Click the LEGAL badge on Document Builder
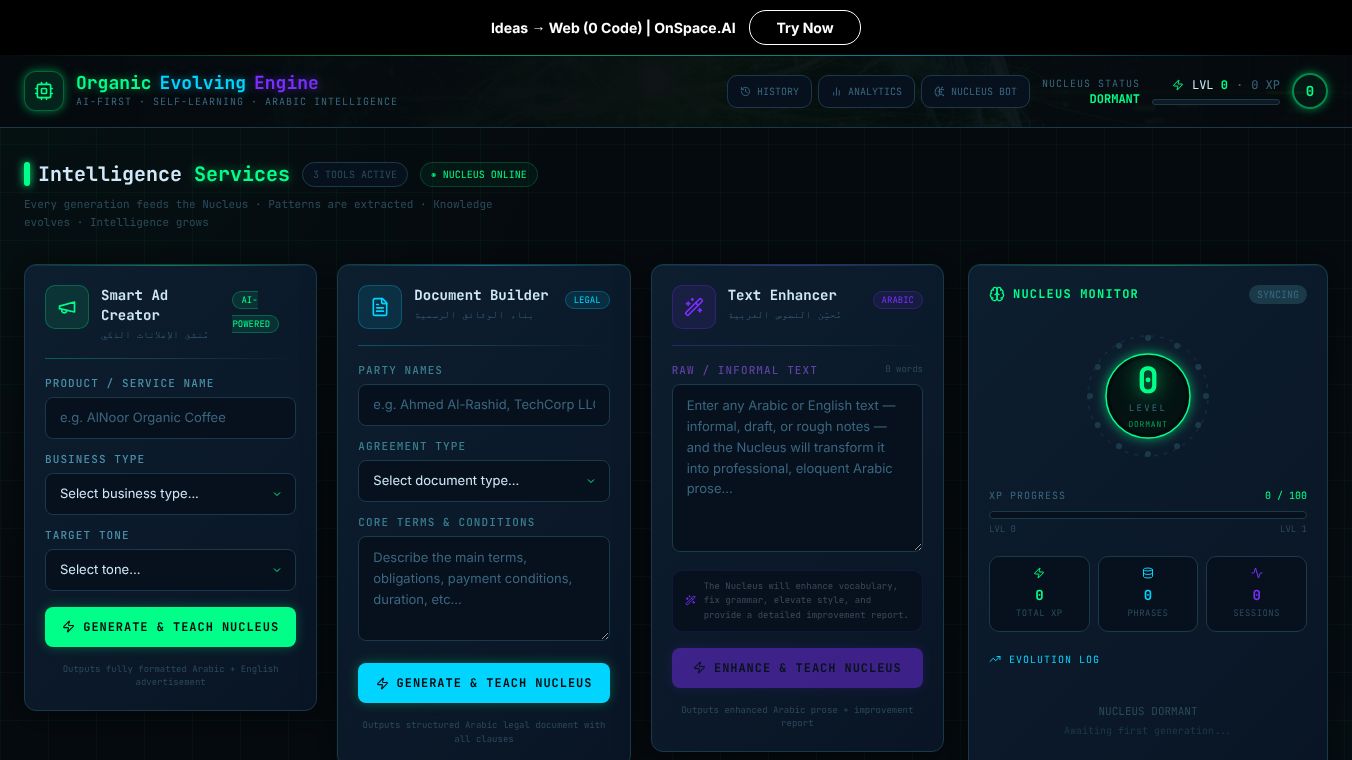1352x760 pixels. pyautogui.click(x=587, y=300)
